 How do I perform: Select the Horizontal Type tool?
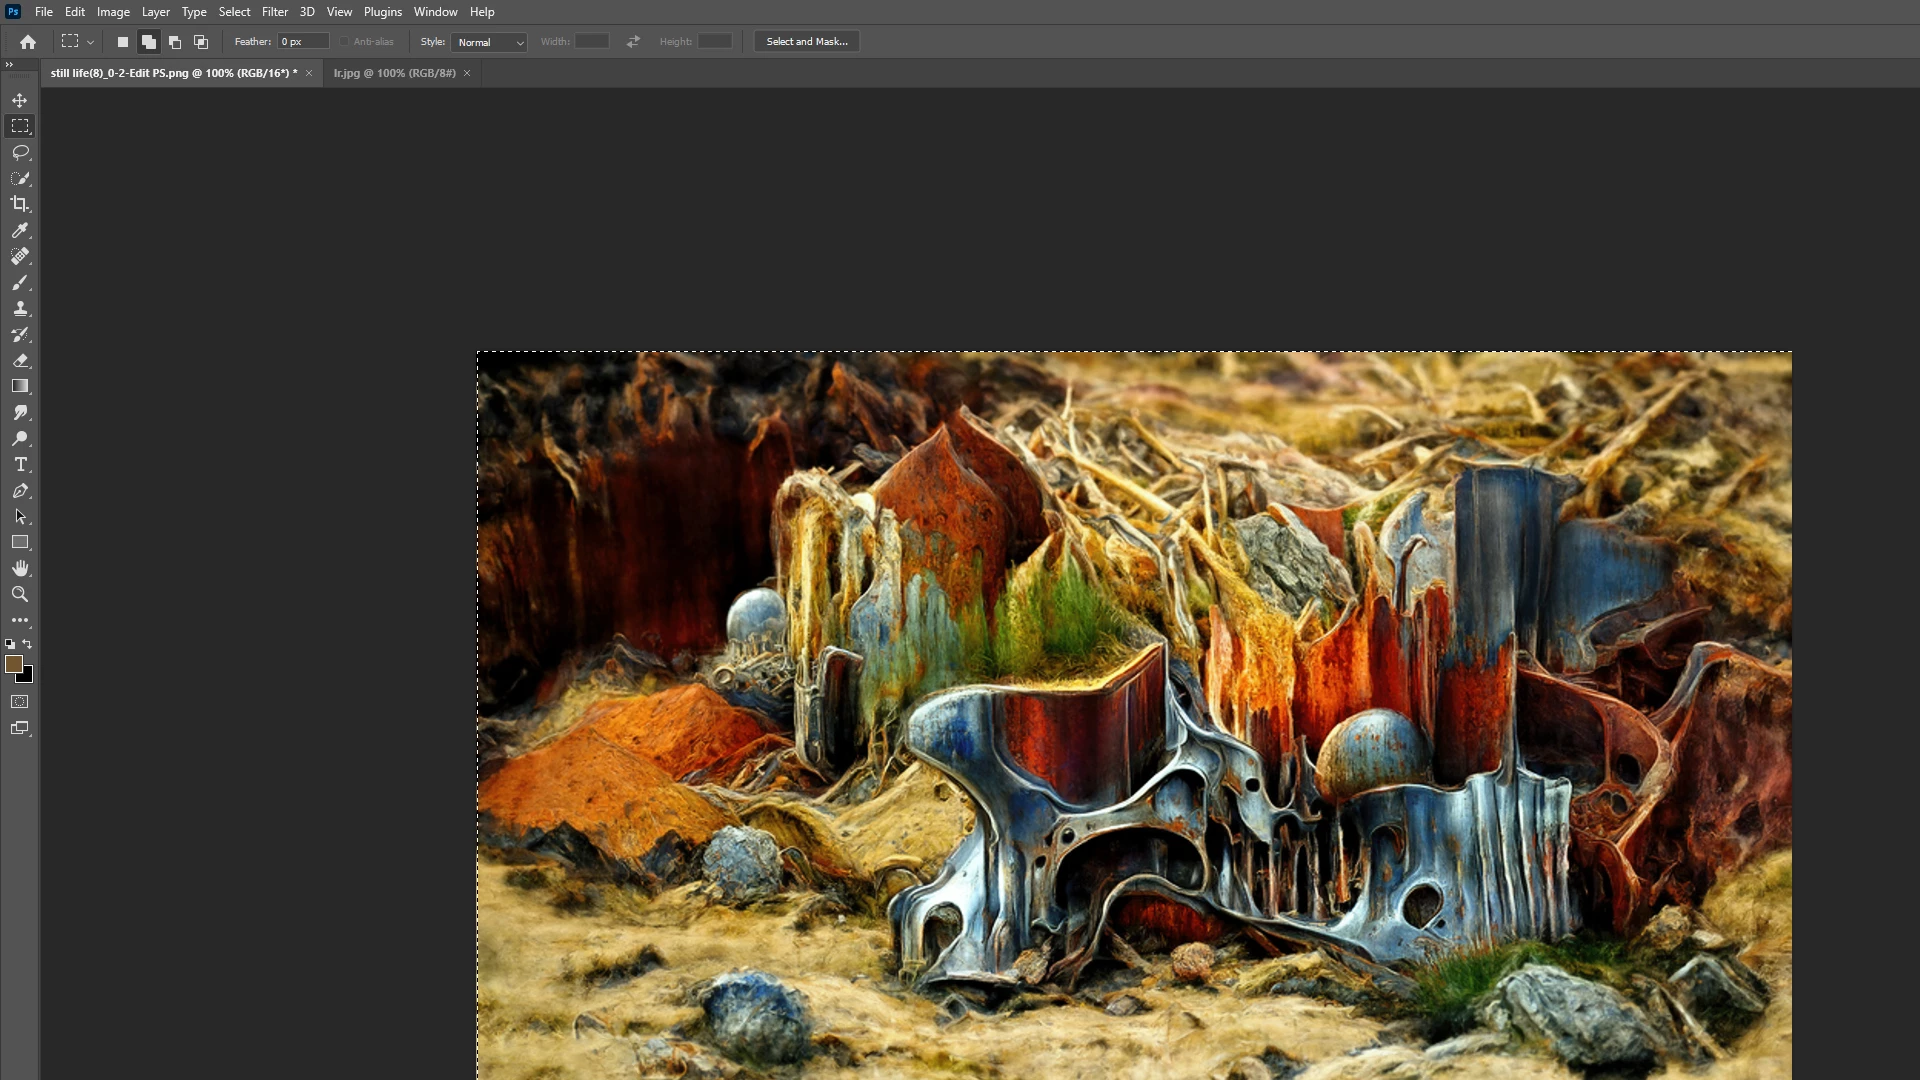[x=20, y=465]
